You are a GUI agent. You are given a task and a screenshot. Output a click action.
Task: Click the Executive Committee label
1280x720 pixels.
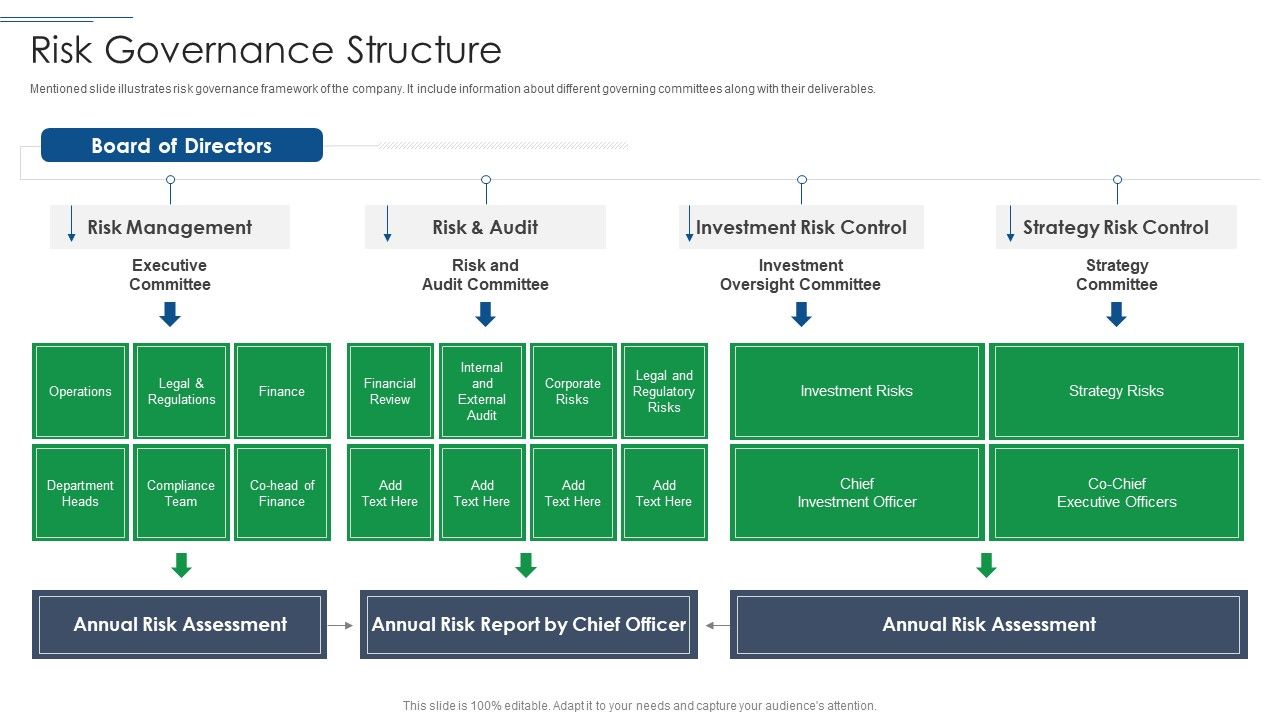pyautogui.click(x=170, y=275)
